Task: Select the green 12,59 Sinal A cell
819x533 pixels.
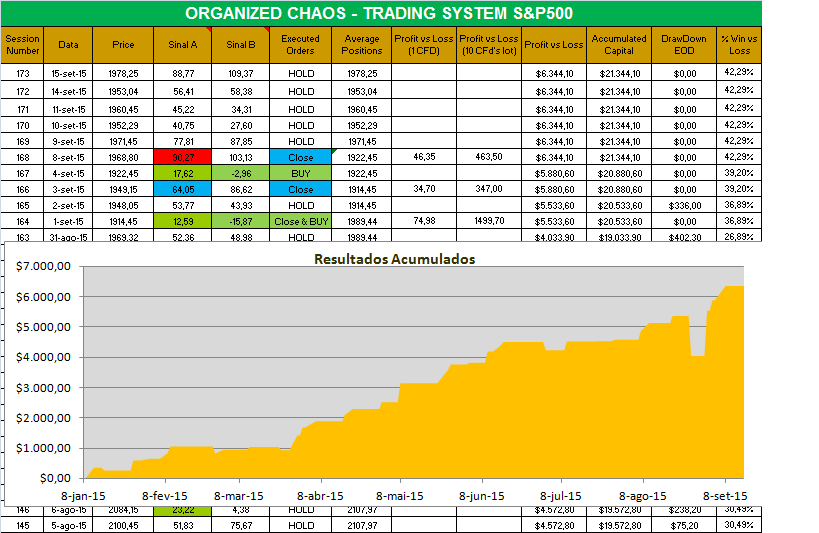Action: (183, 222)
